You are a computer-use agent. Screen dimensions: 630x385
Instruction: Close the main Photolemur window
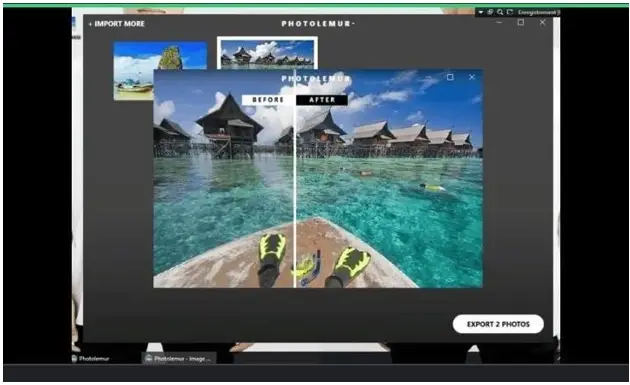(x=542, y=23)
